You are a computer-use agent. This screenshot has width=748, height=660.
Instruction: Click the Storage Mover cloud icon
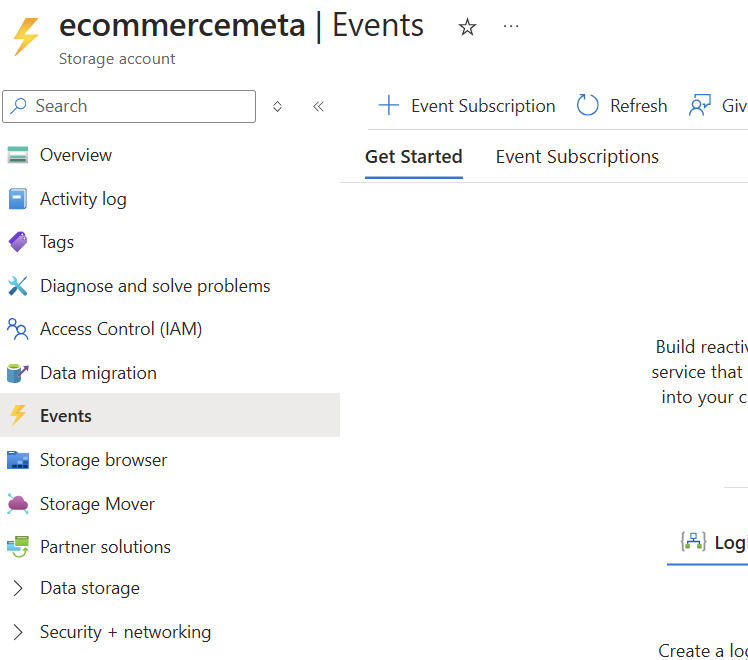(x=18, y=504)
